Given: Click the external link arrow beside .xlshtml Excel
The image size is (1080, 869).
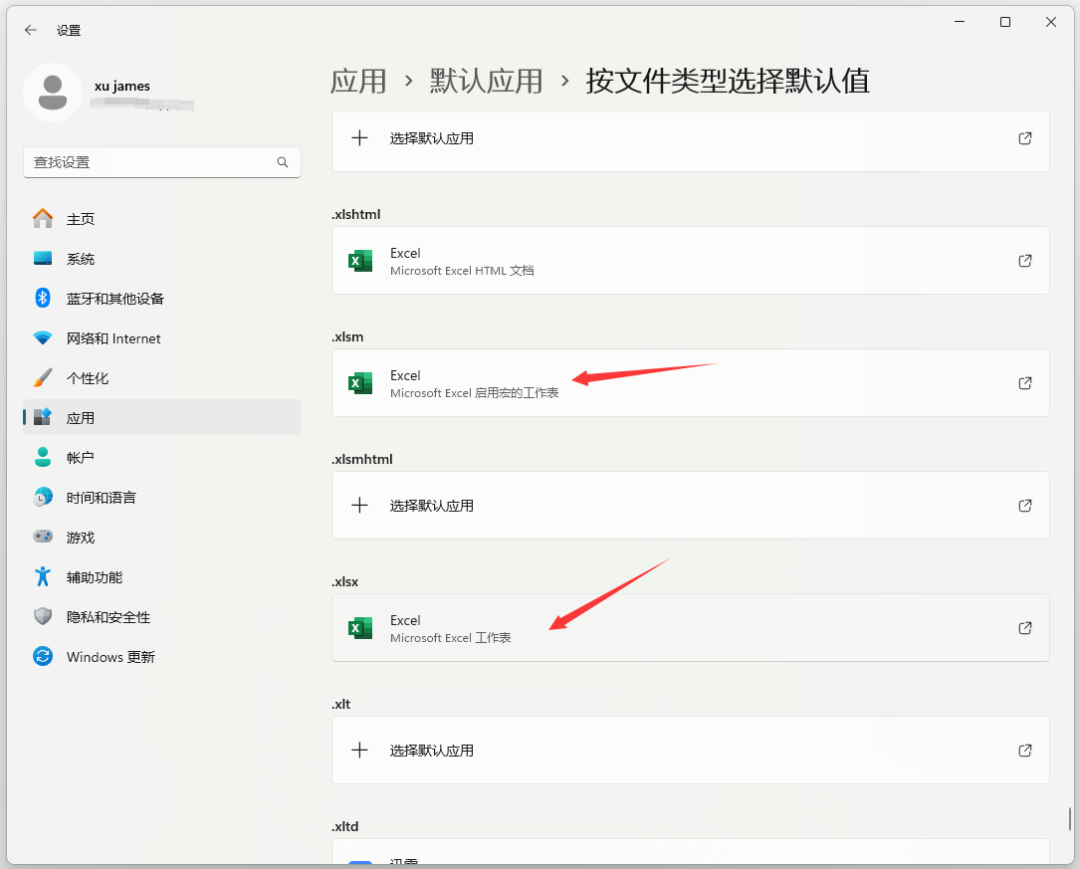Looking at the screenshot, I should click(1025, 261).
